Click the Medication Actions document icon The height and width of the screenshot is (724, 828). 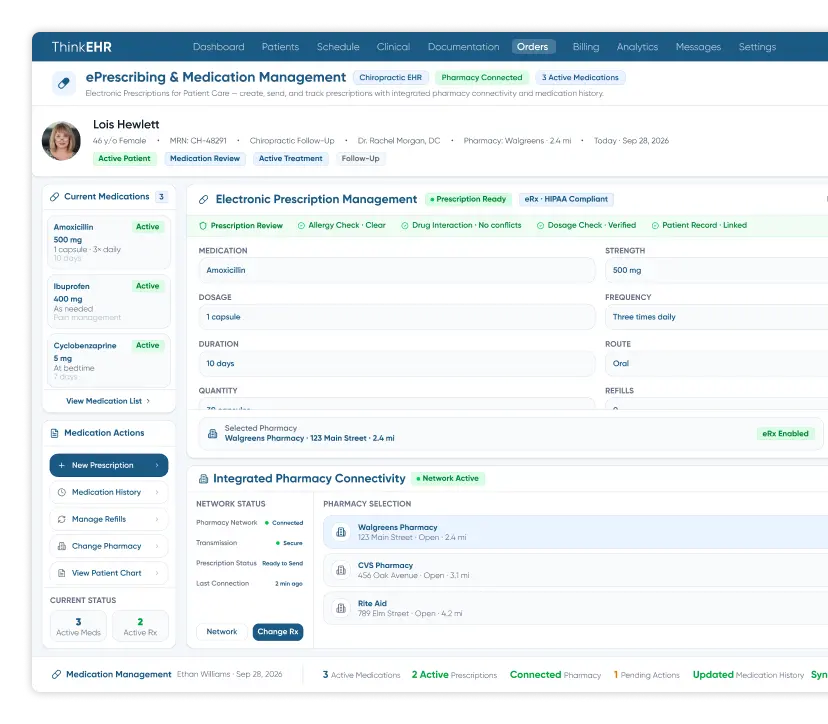coord(54,433)
